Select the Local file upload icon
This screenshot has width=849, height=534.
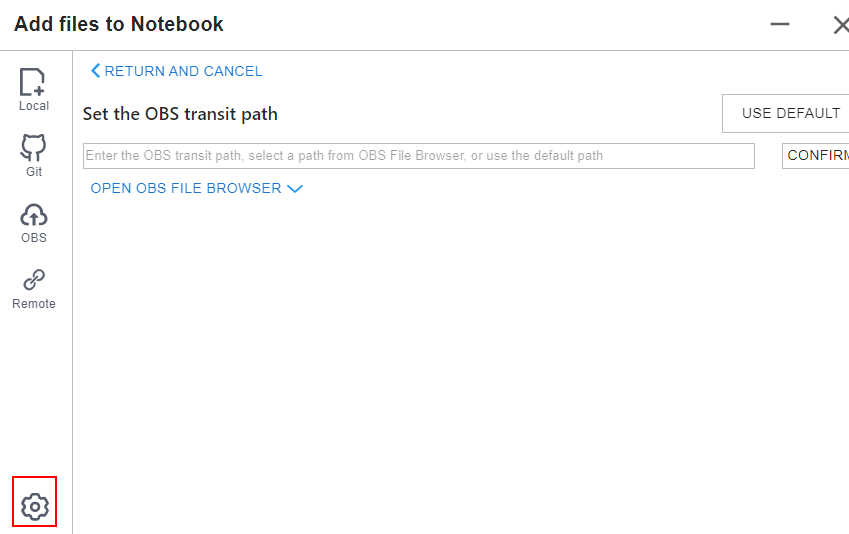click(x=32, y=82)
